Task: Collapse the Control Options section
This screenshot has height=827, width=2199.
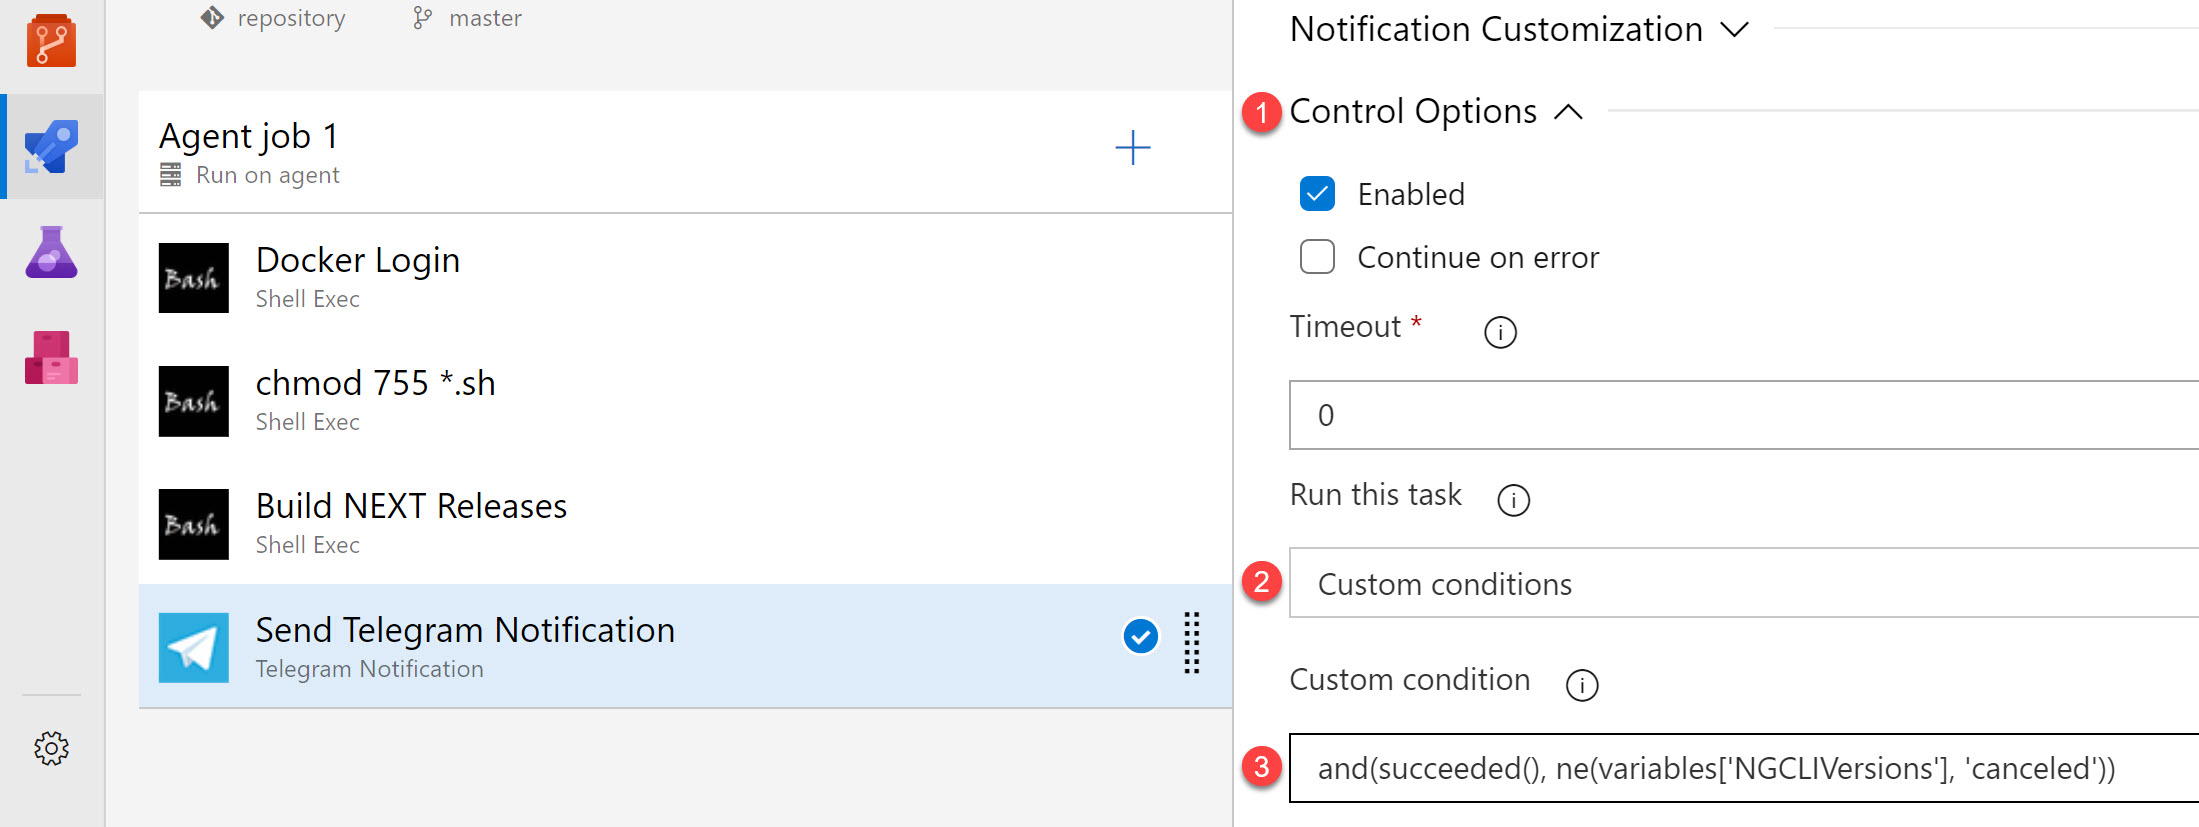Action: pos(1569,112)
